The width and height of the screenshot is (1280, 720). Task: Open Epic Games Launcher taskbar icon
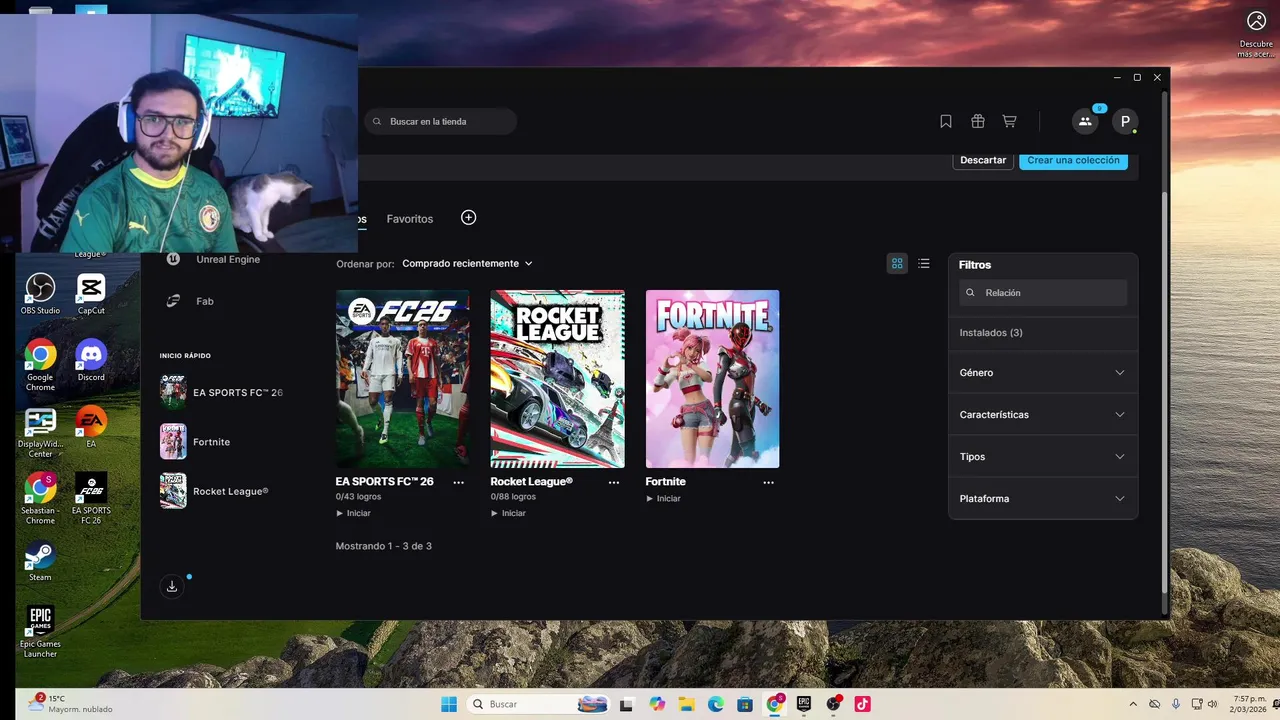804,704
